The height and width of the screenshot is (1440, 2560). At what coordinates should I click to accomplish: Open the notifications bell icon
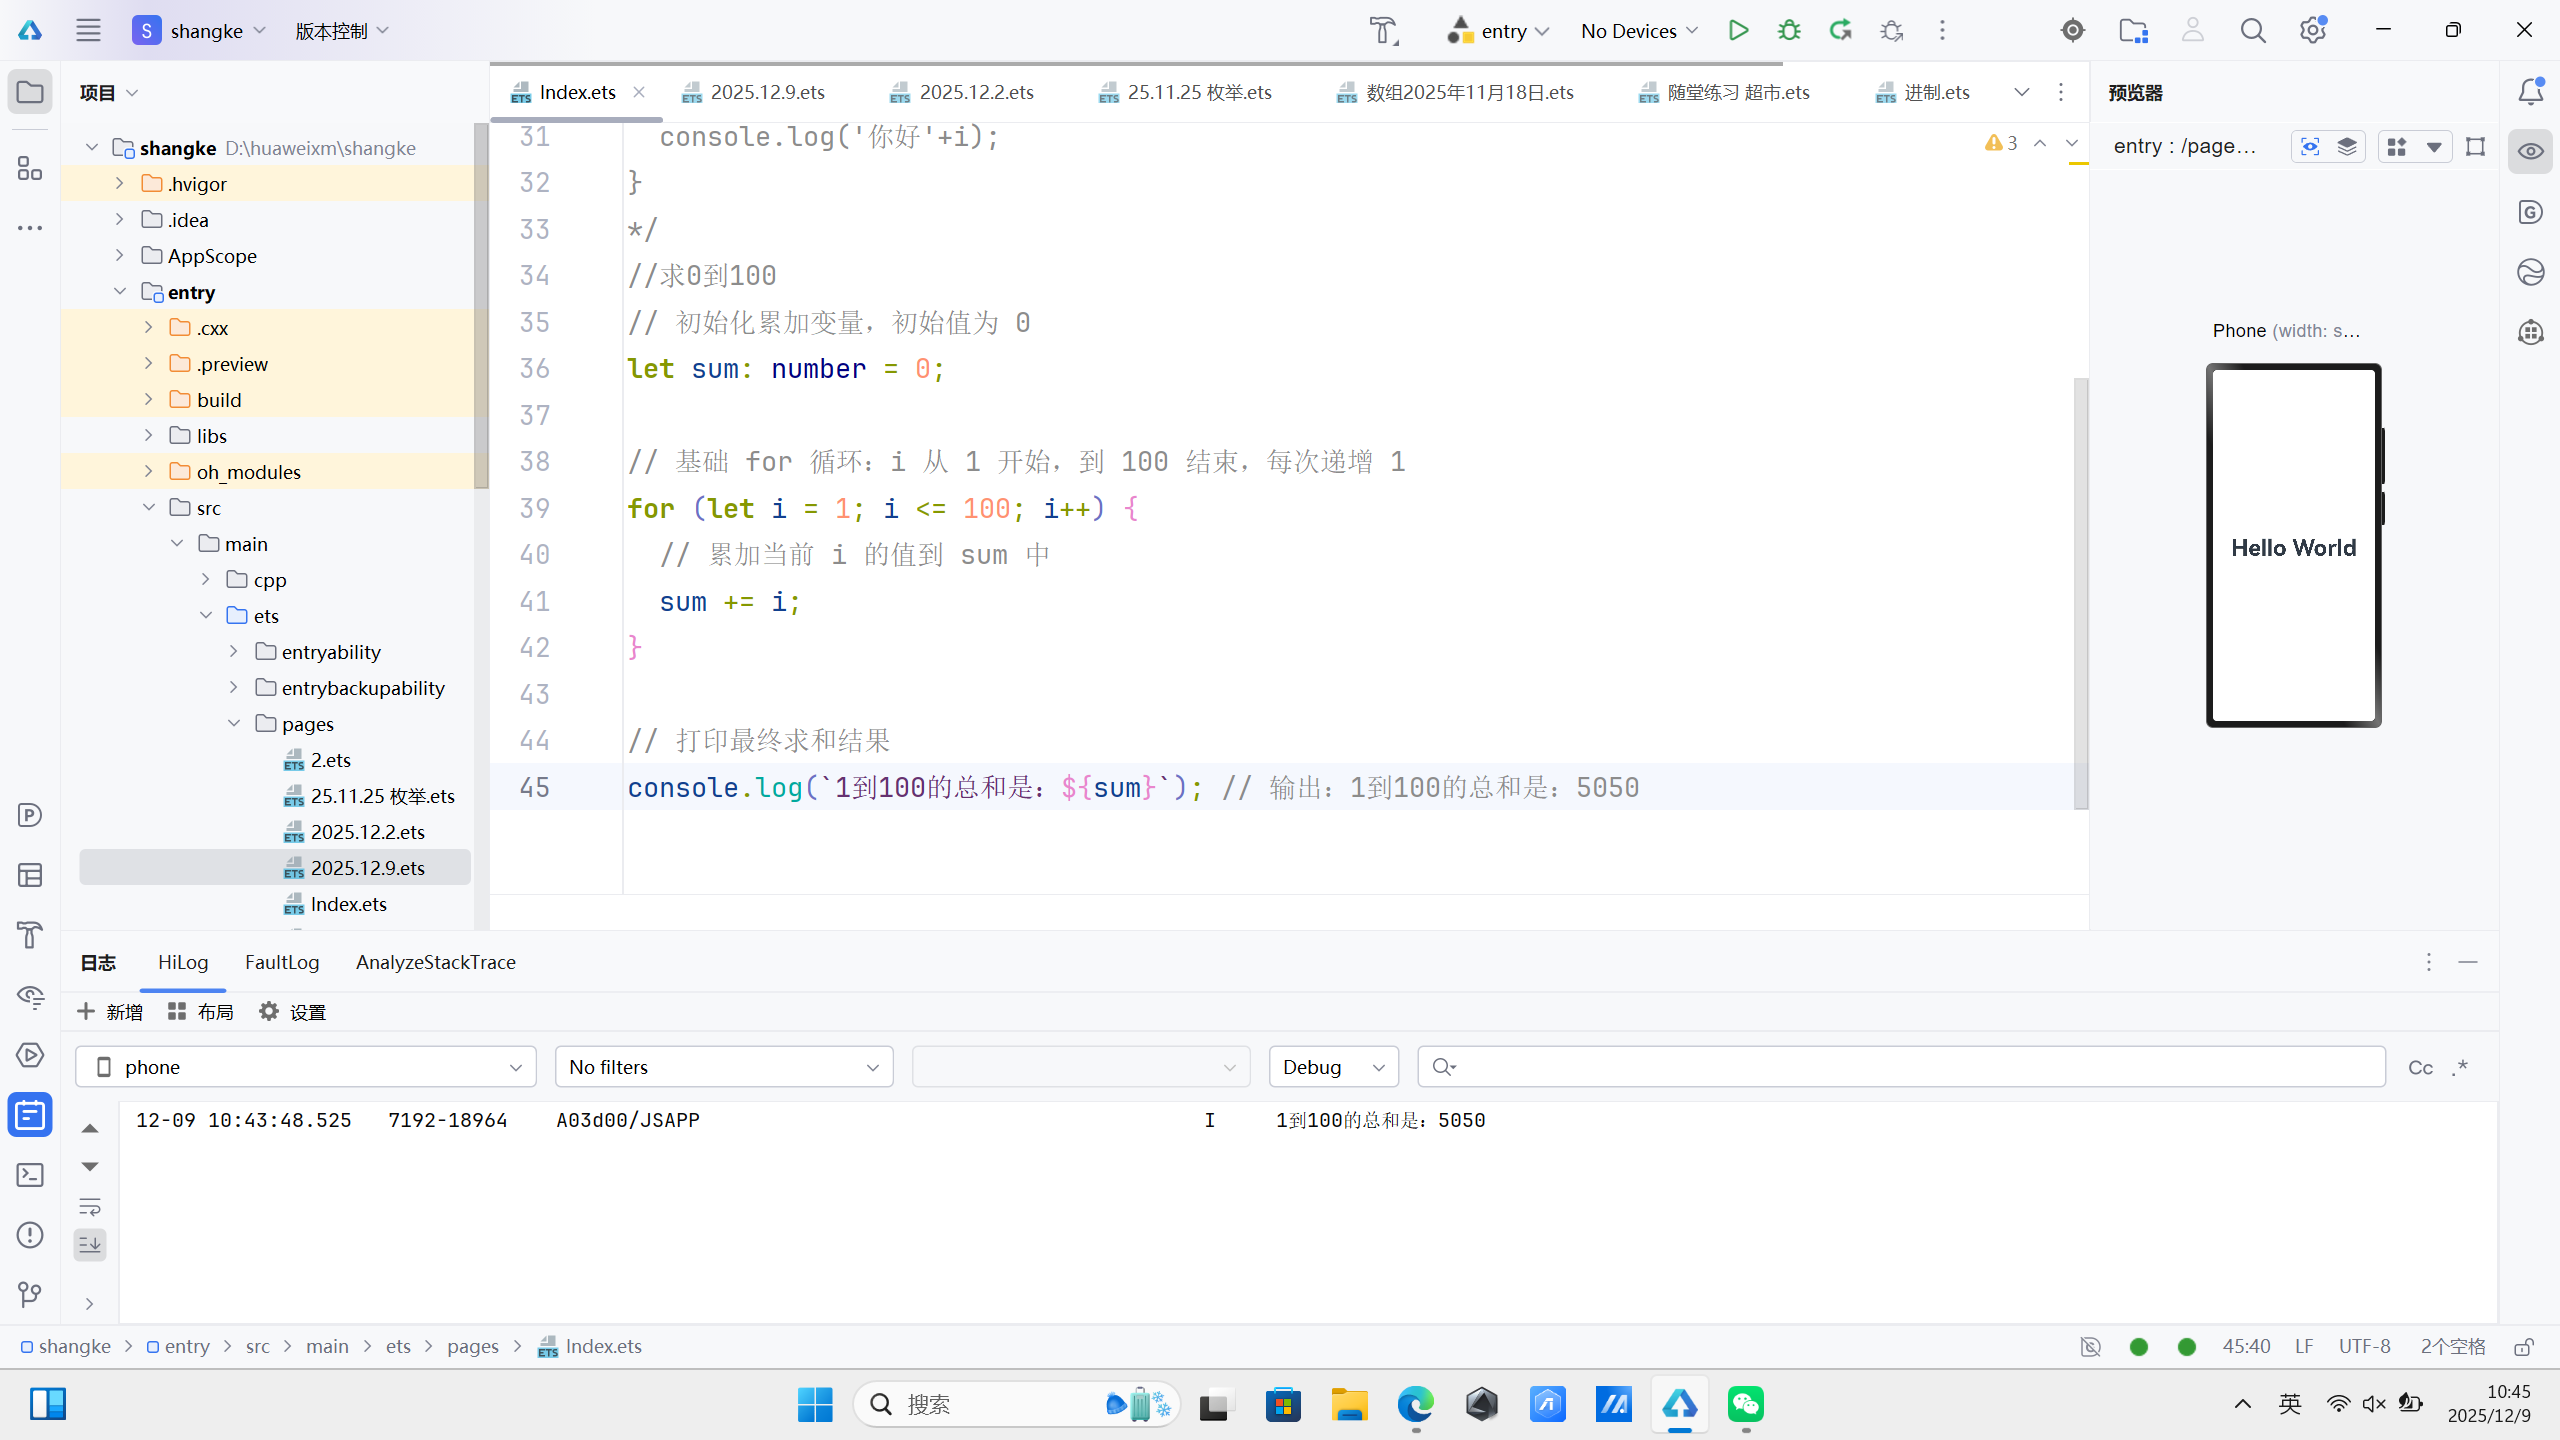click(x=2530, y=92)
